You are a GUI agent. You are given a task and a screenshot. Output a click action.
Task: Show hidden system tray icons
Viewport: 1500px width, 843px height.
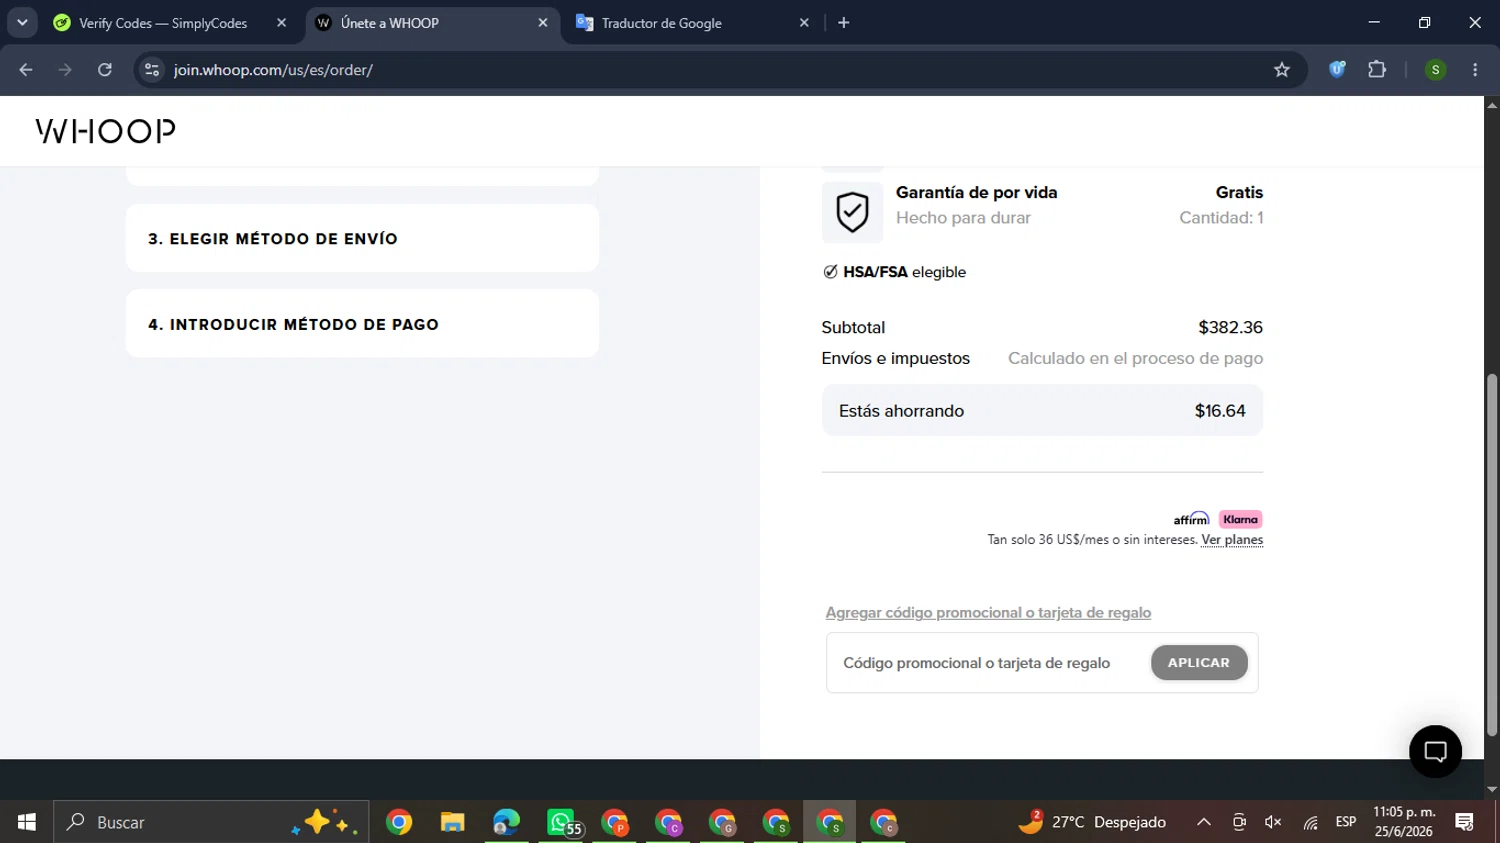(1204, 822)
